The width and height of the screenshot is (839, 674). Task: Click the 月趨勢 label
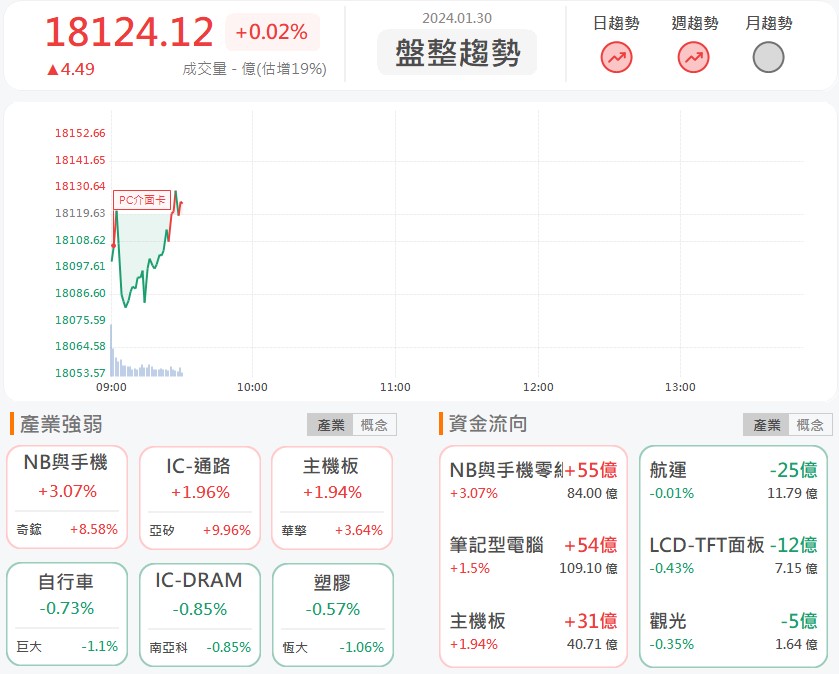click(769, 23)
